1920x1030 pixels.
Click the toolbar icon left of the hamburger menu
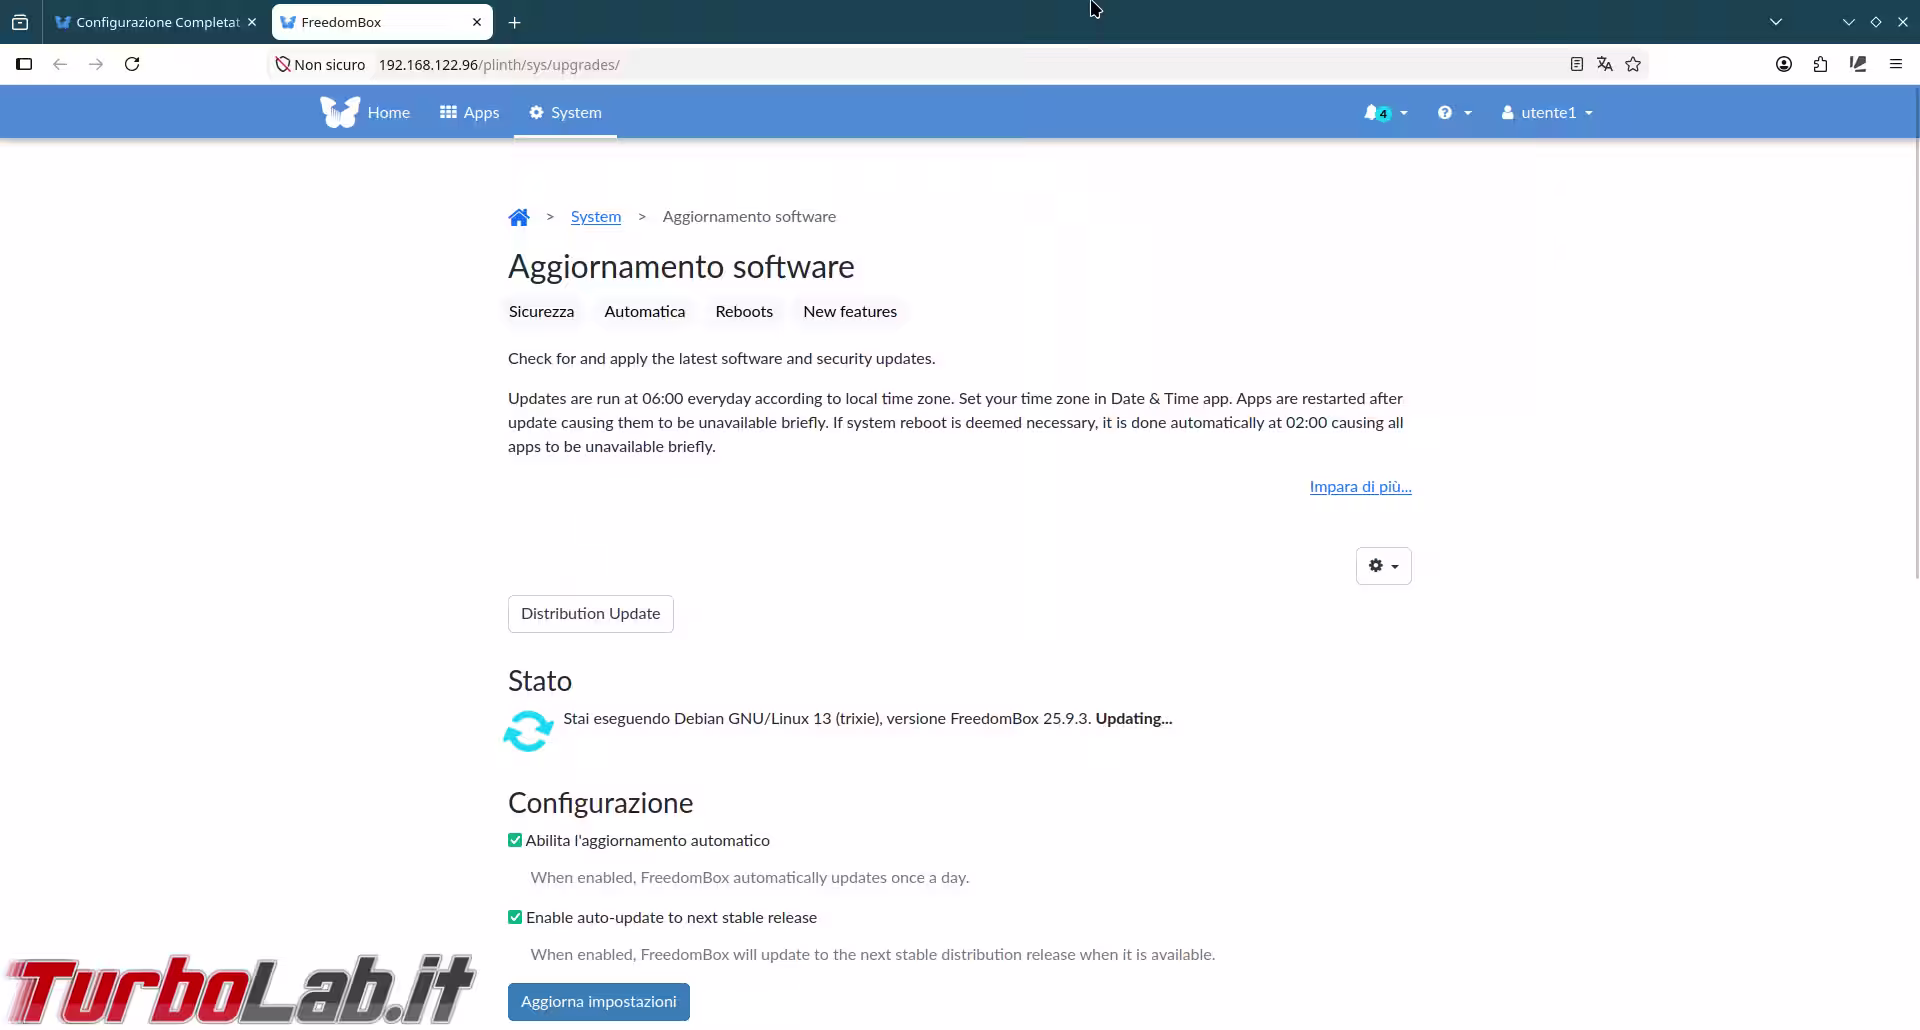pos(1858,64)
